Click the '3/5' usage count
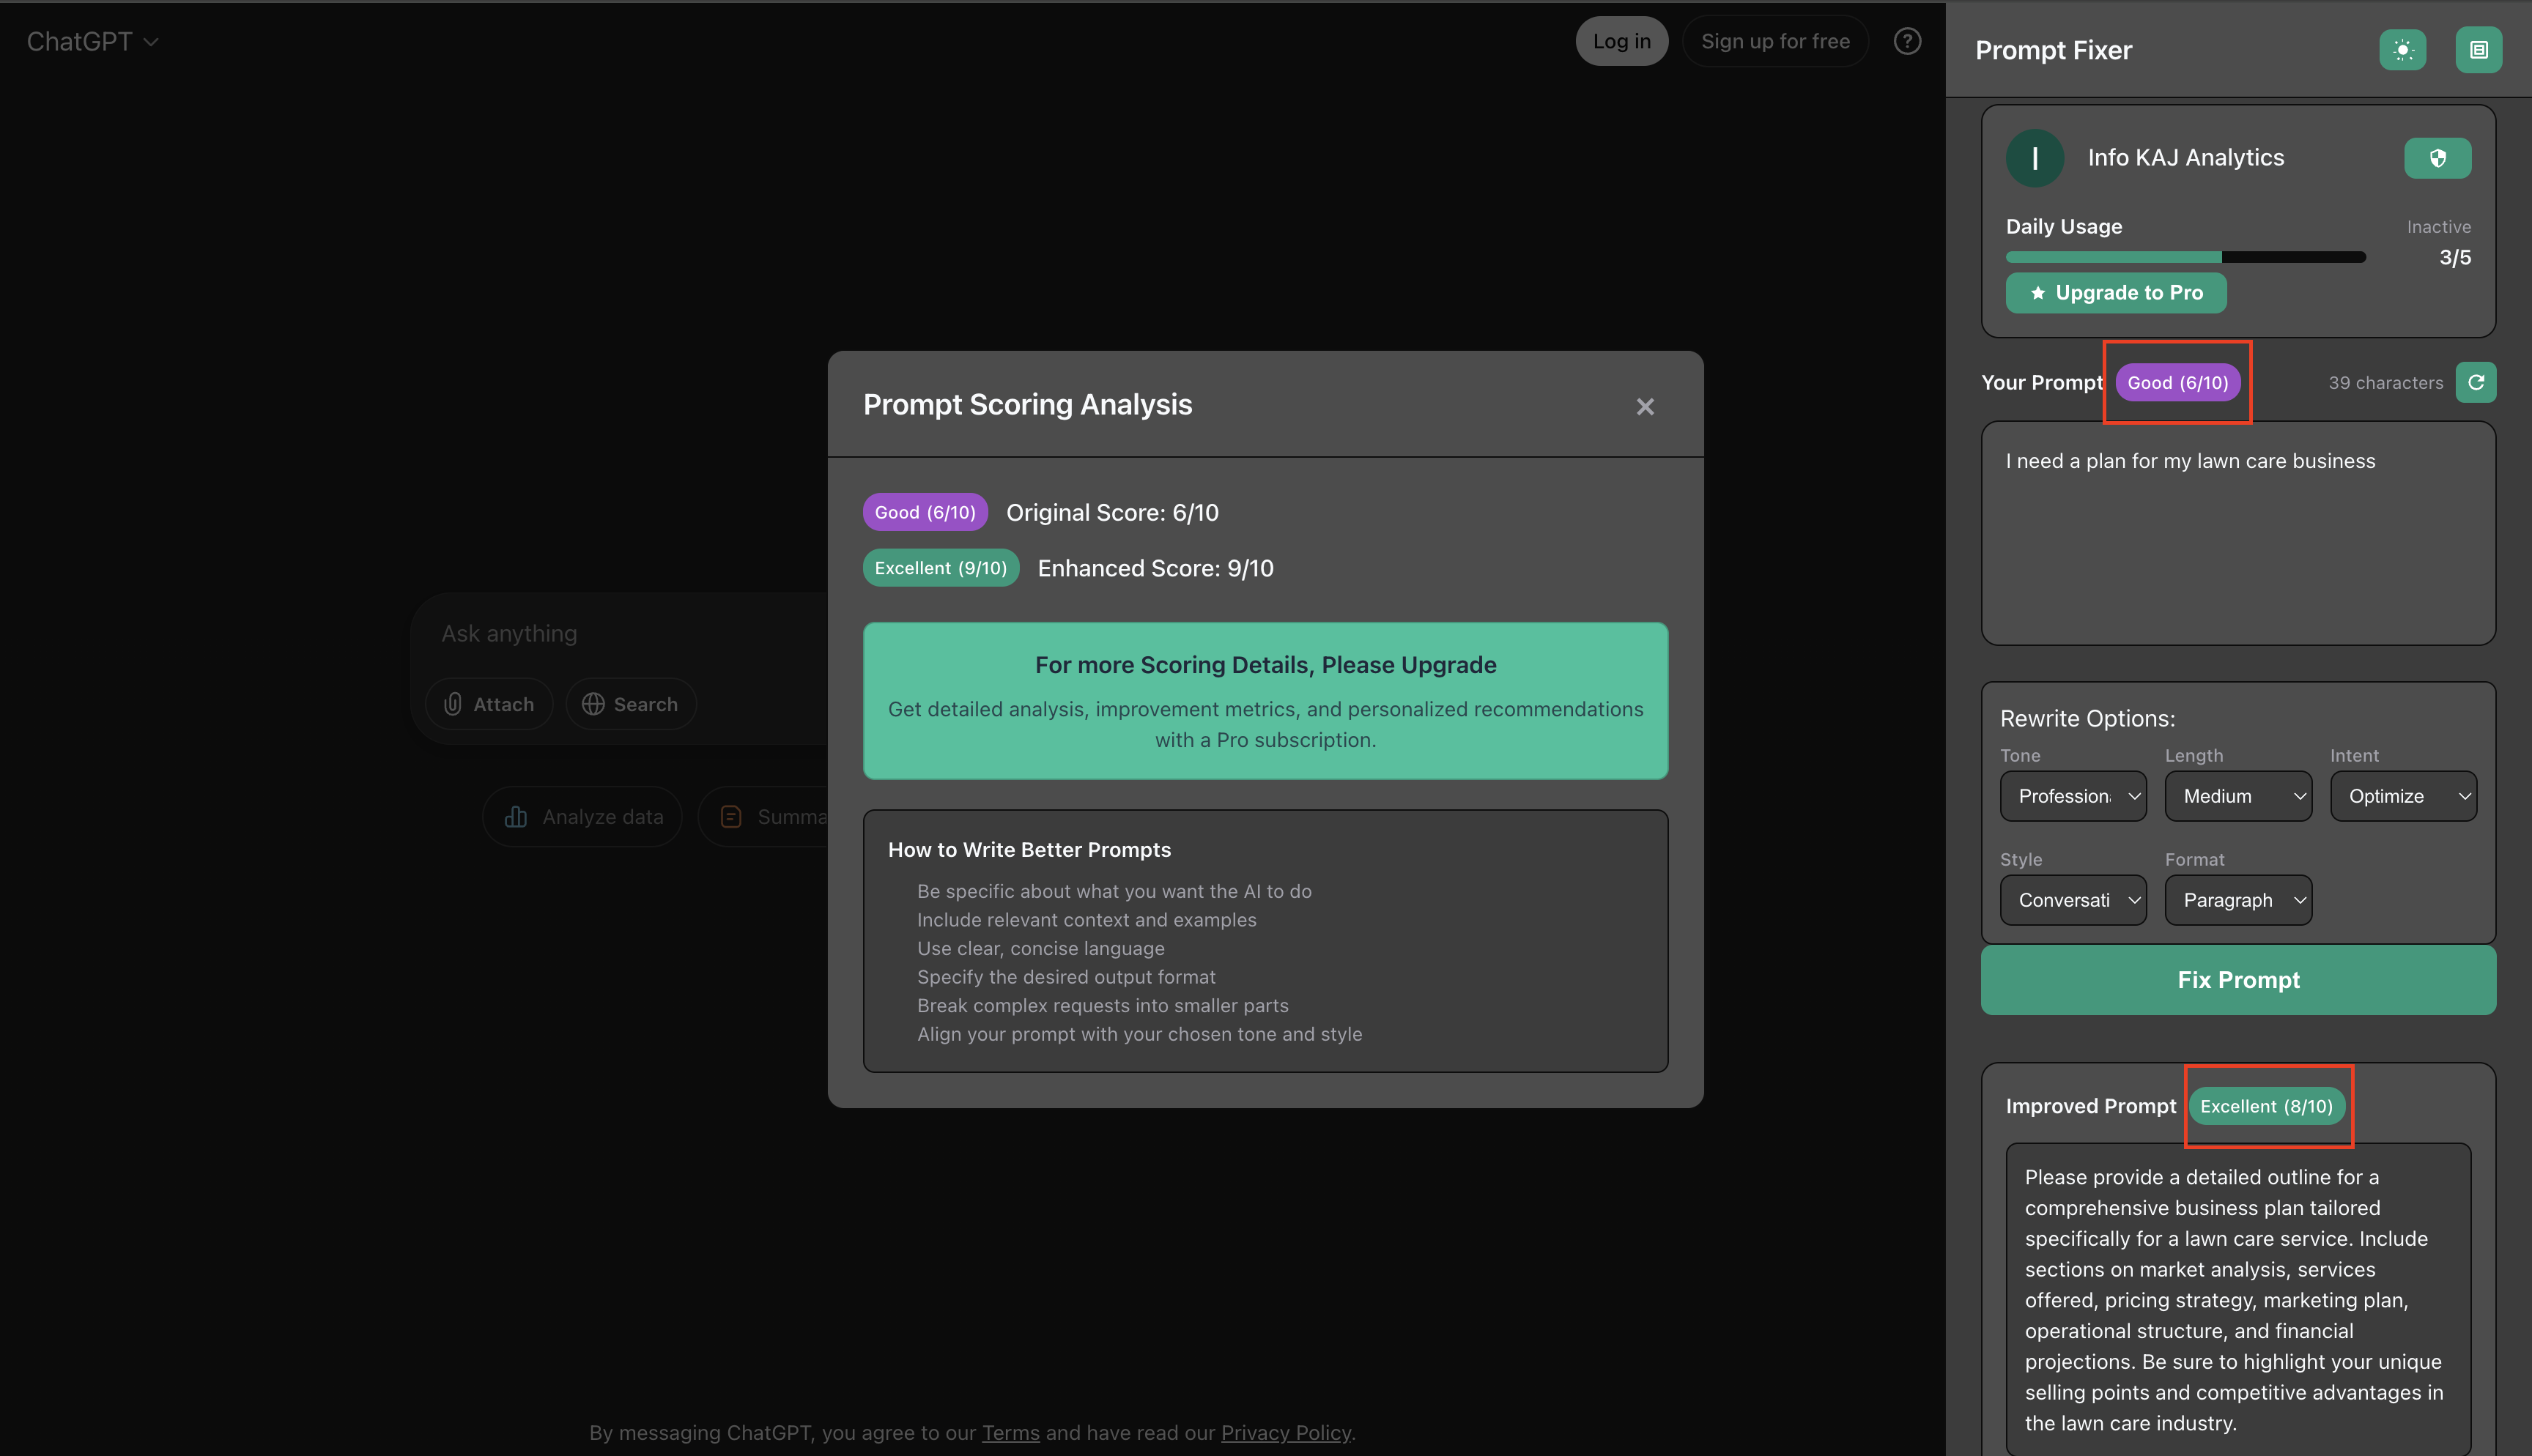 click(x=2454, y=258)
